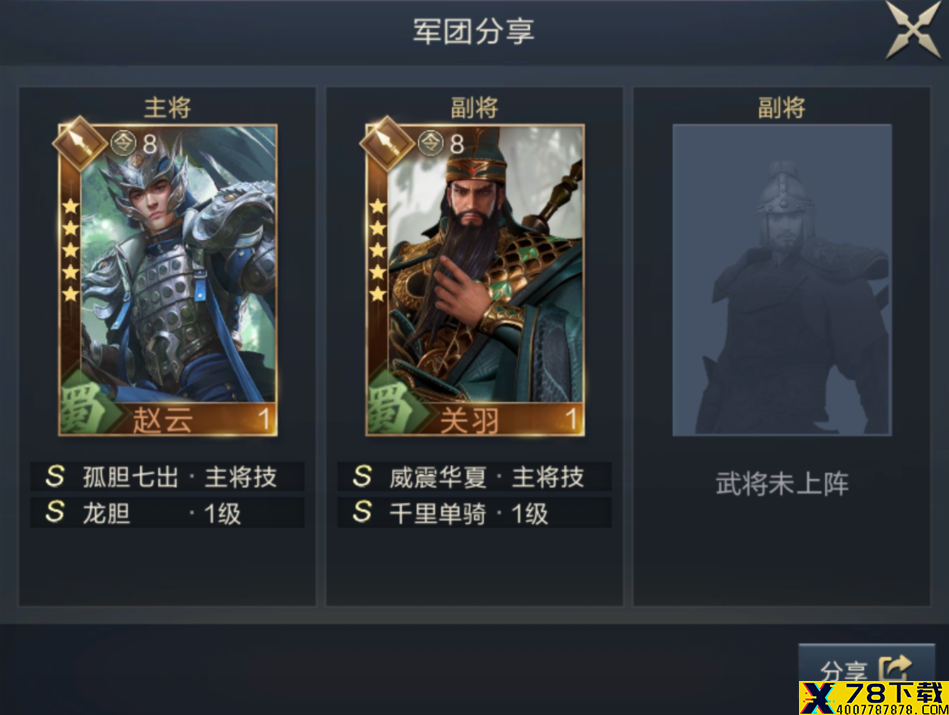Click the S rank icon beside 千里单骑
The width and height of the screenshot is (949, 715).
(363, 512)
